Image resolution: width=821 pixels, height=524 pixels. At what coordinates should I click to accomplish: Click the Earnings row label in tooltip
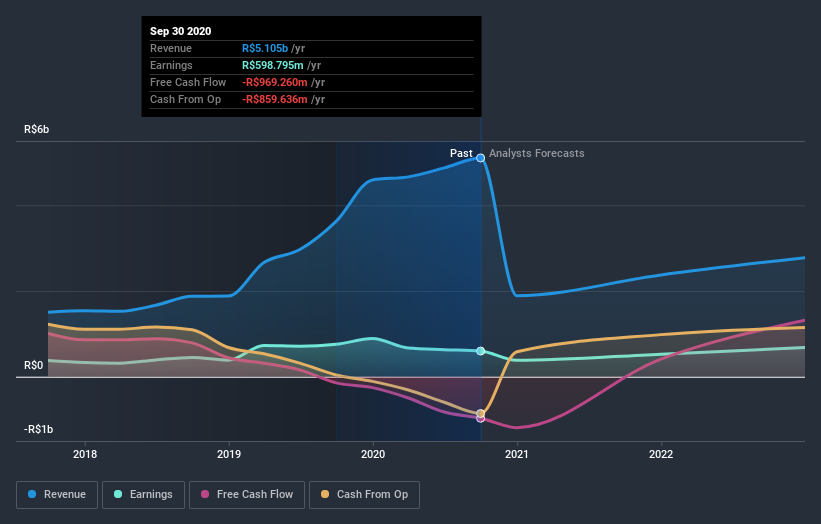(171, 65)
